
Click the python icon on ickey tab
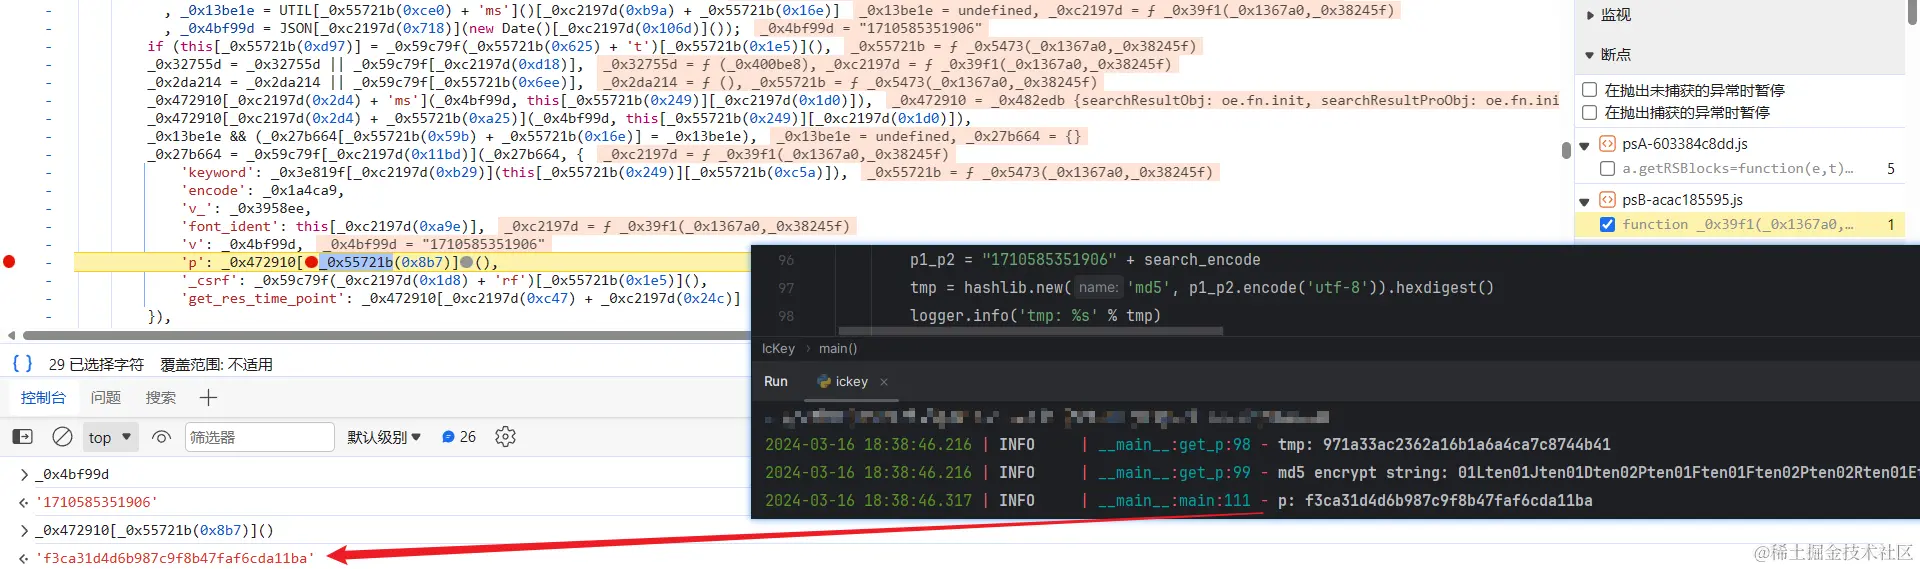click(x=824, y=382)
